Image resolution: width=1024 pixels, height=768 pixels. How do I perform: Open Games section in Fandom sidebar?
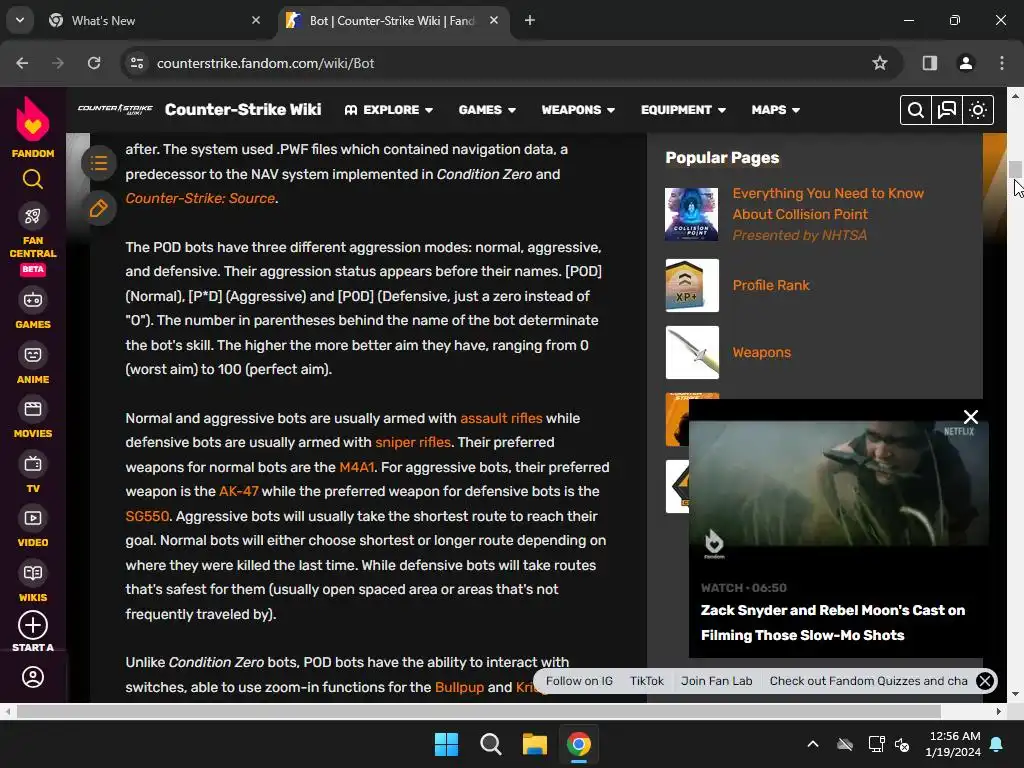click(33, 308)
